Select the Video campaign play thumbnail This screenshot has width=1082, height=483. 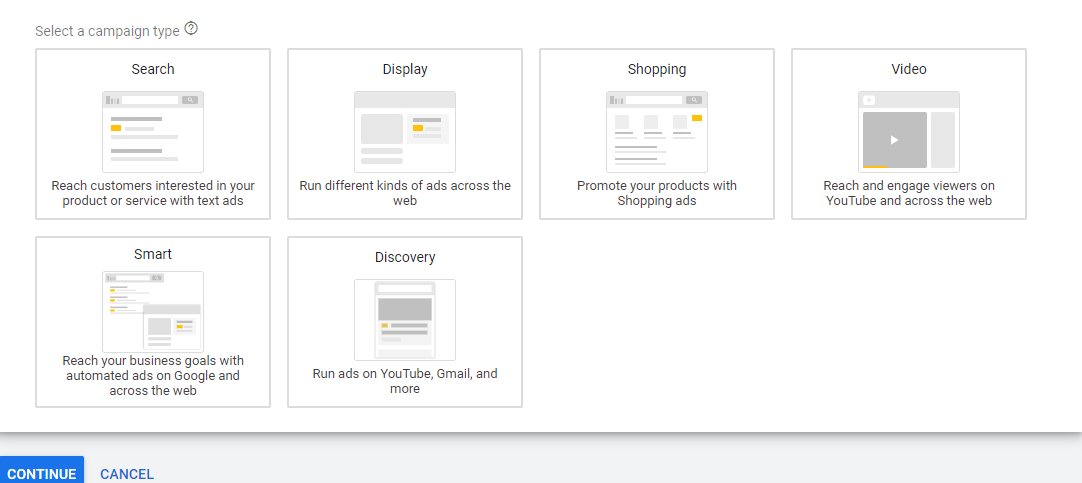pos(894,140)
